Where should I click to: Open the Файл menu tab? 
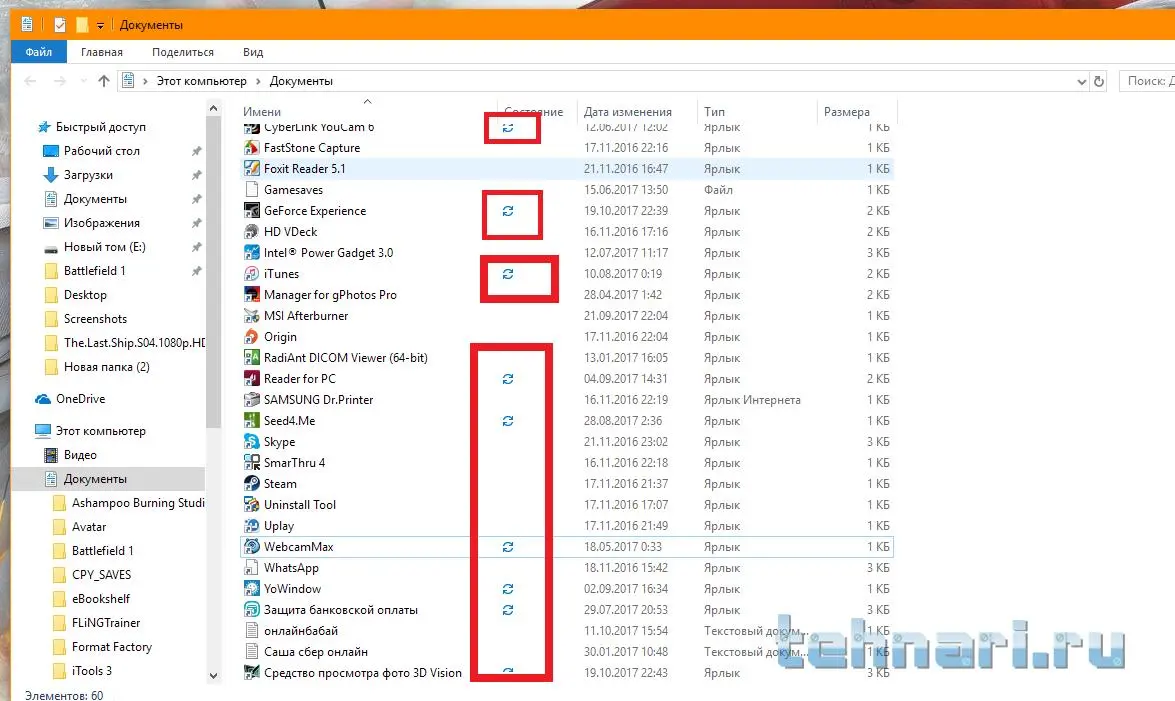pyautogui.click(x=39, y=52)
